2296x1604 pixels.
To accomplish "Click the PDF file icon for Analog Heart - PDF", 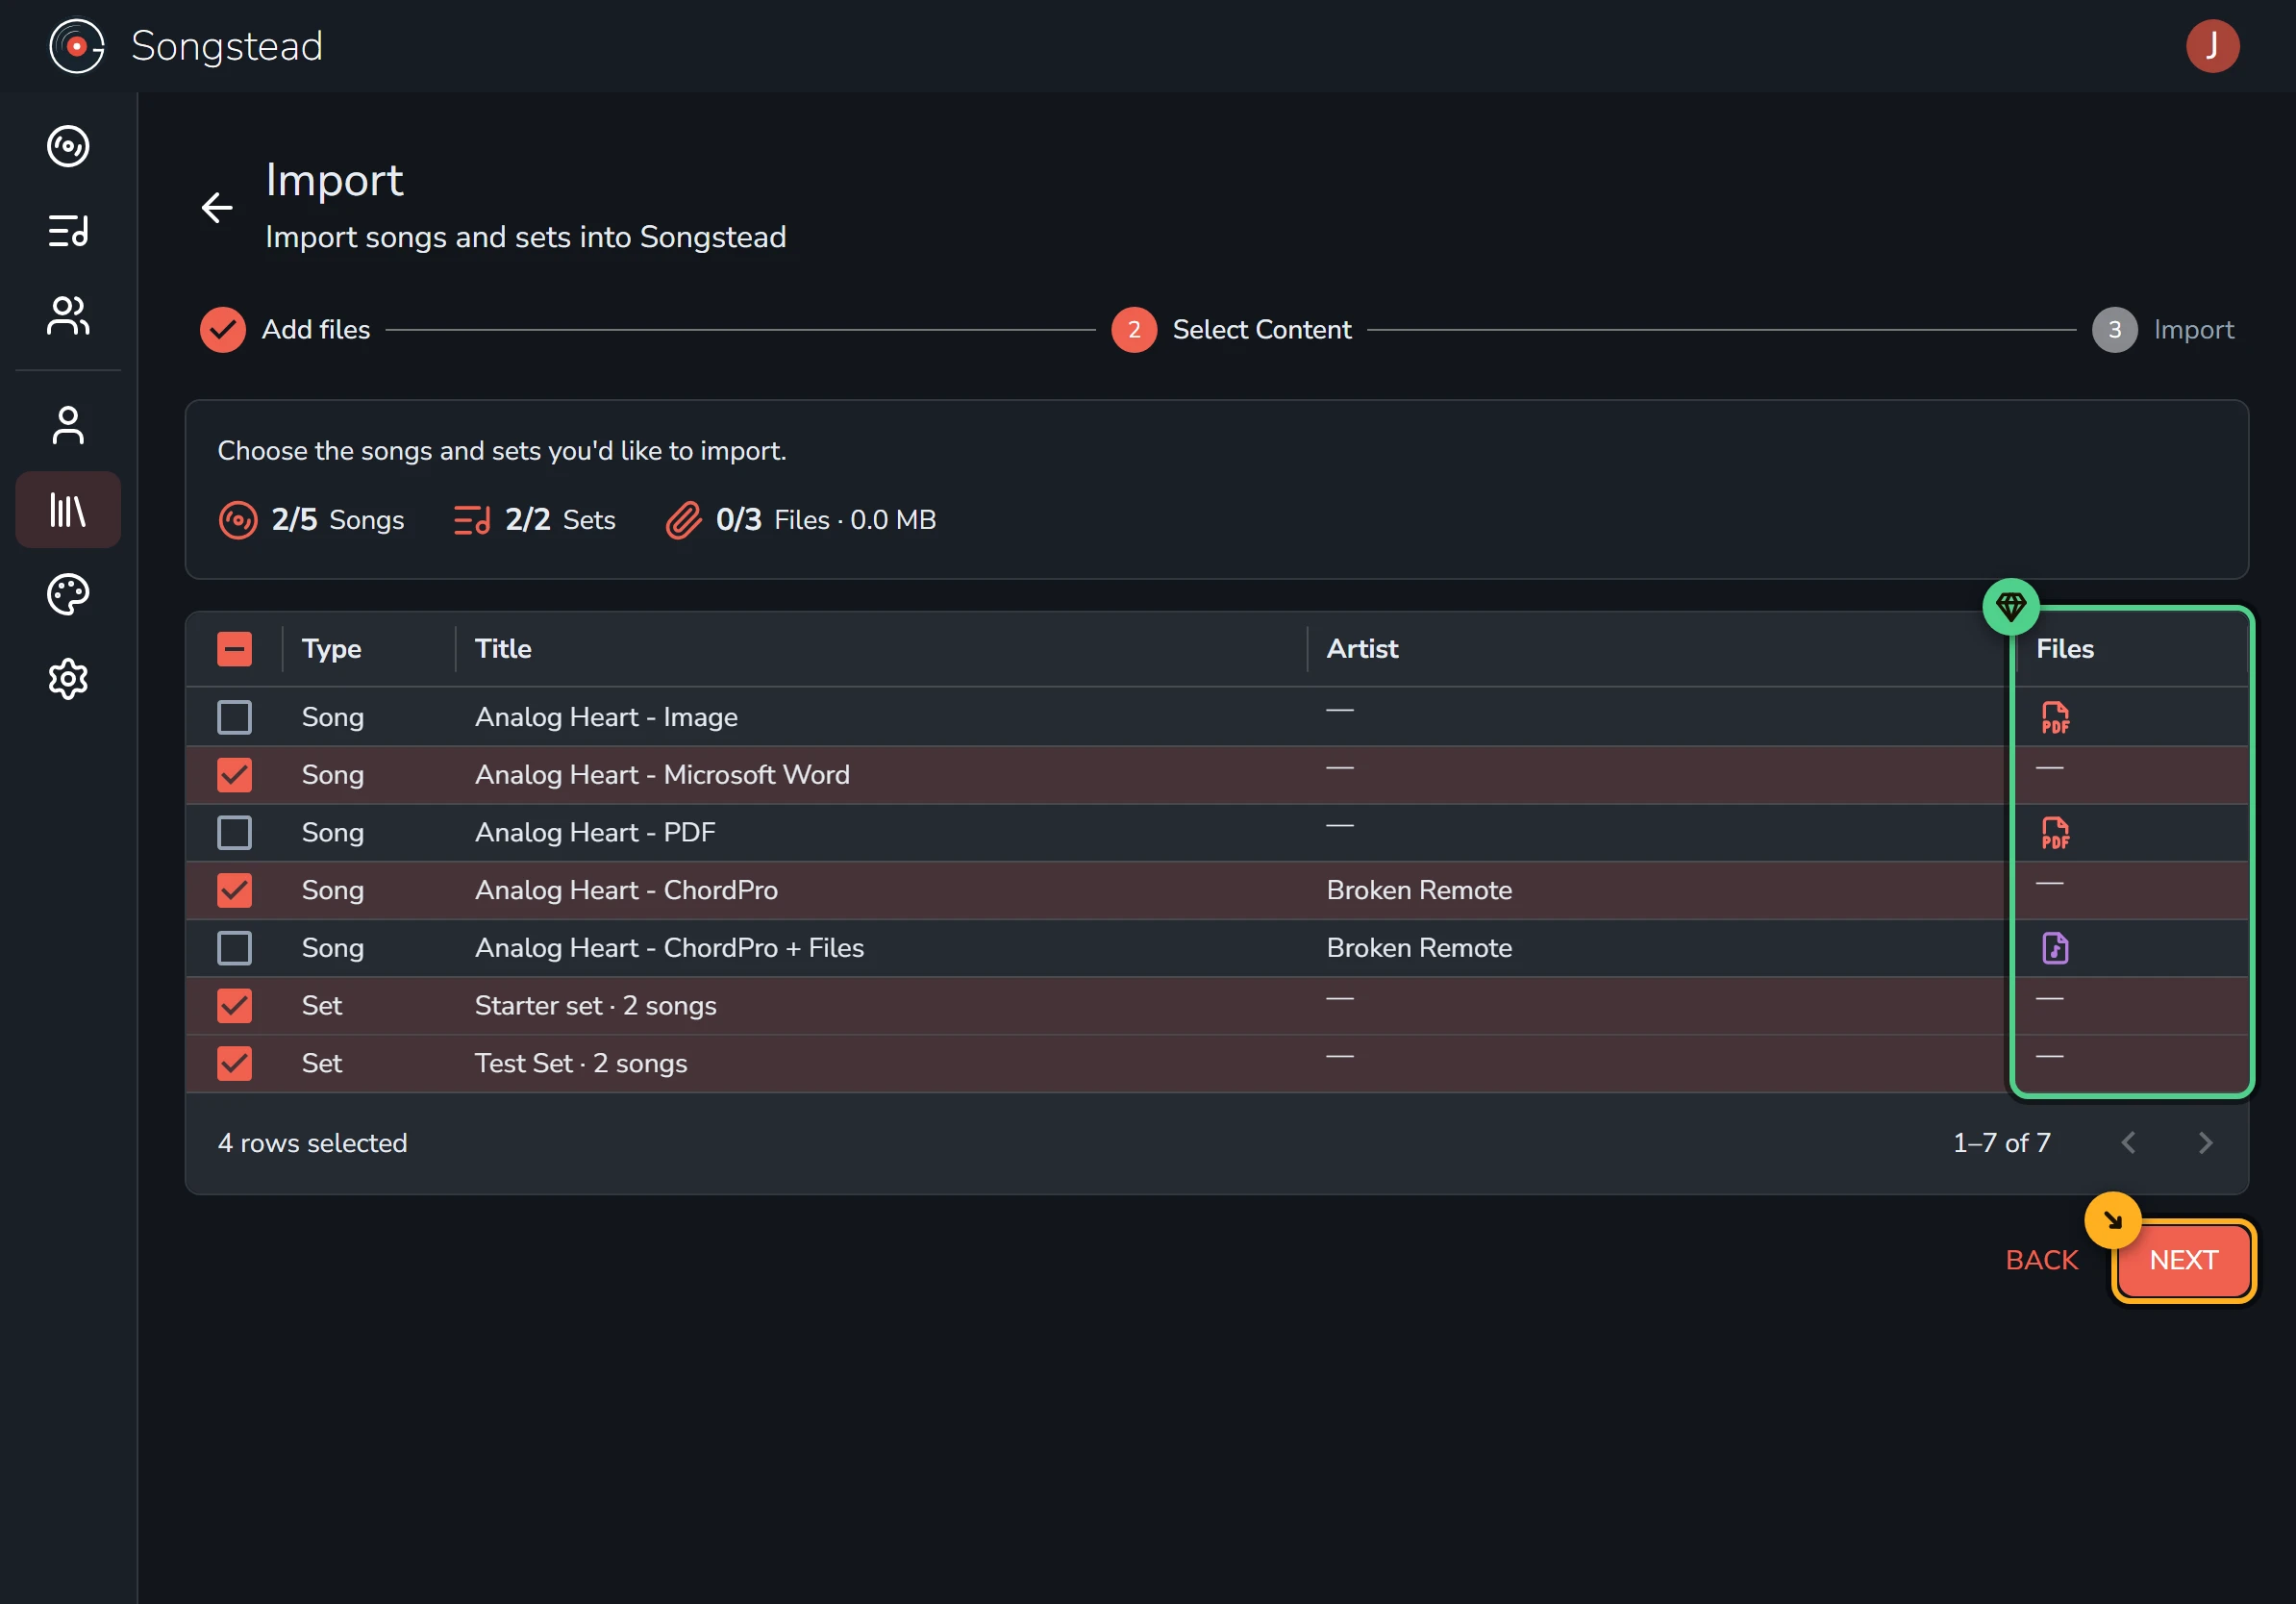I will (2055, 833).
